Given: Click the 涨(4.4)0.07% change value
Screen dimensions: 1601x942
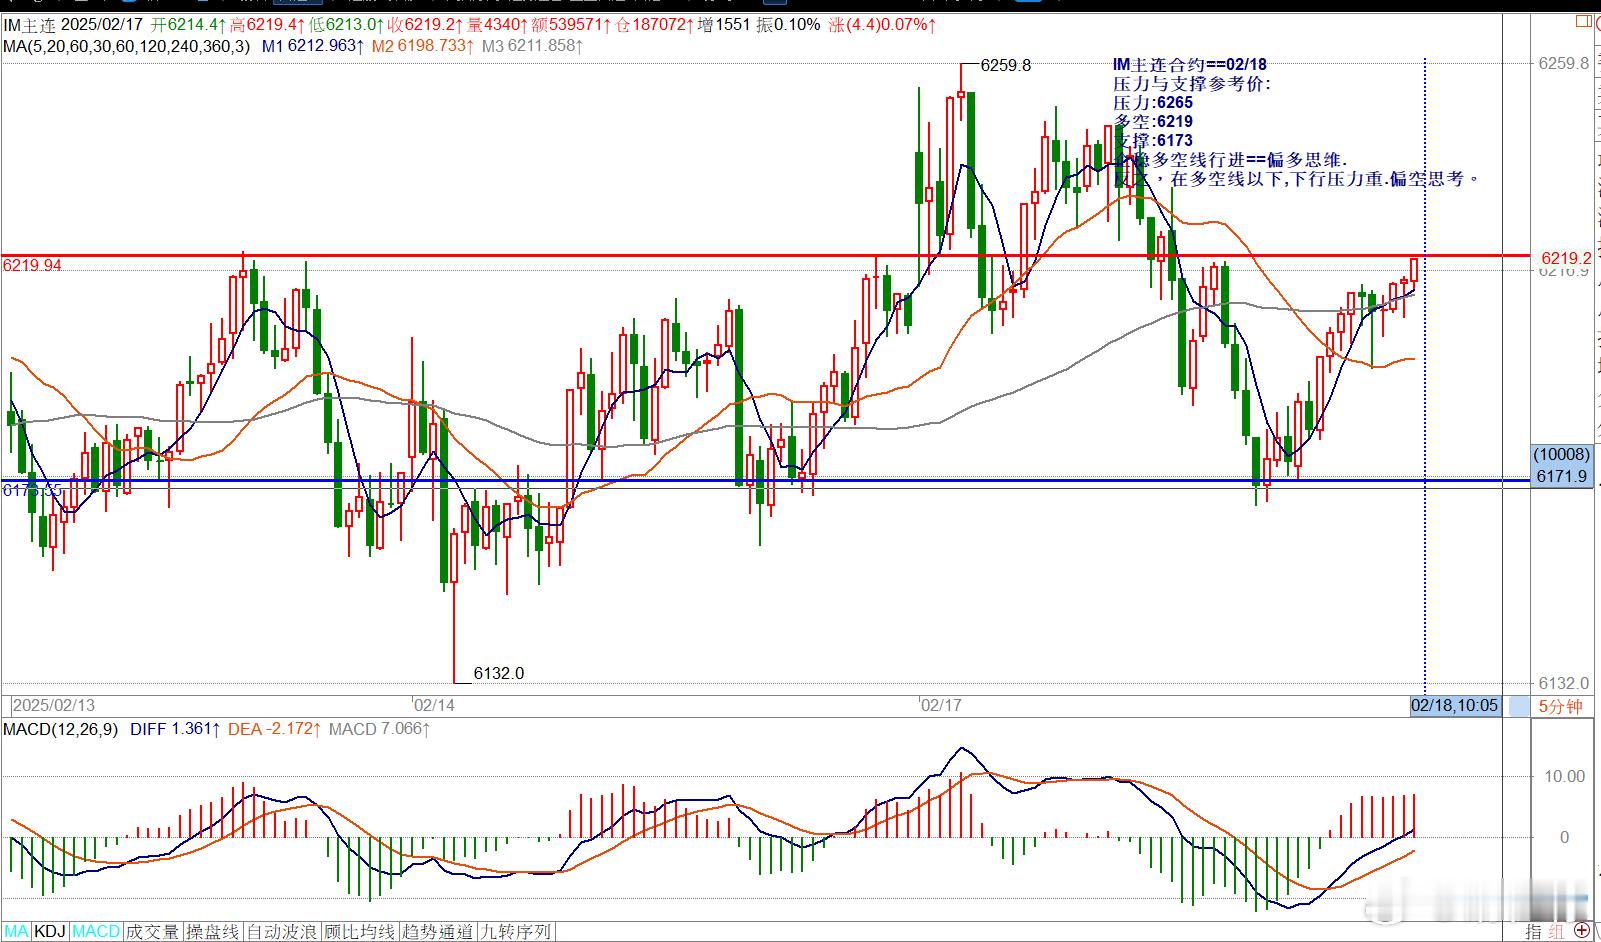Looking at the screenshot, I should 881,25.
